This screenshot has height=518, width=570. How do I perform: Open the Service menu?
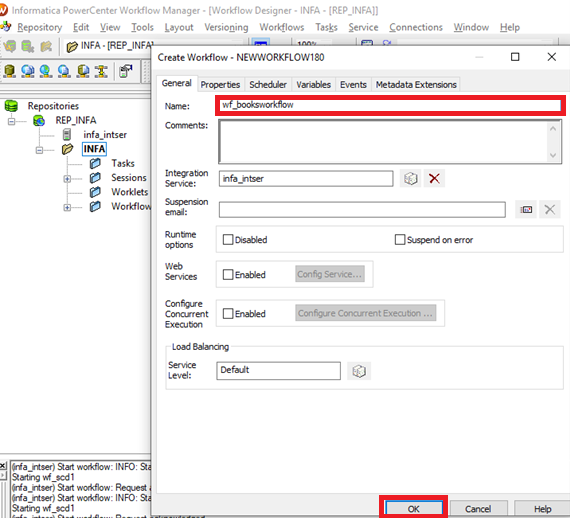click(x=363, y=27)
